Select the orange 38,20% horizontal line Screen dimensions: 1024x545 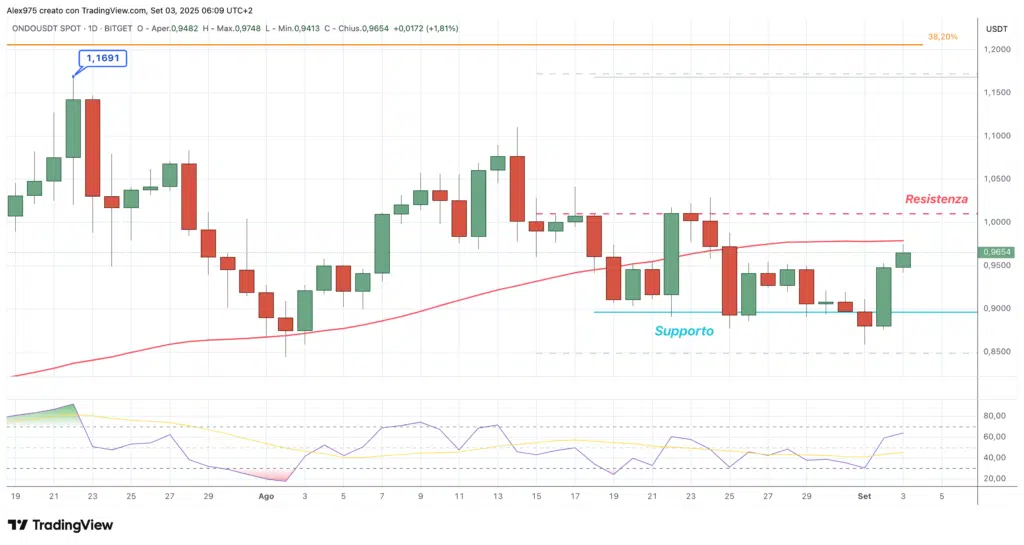point(500,44)
